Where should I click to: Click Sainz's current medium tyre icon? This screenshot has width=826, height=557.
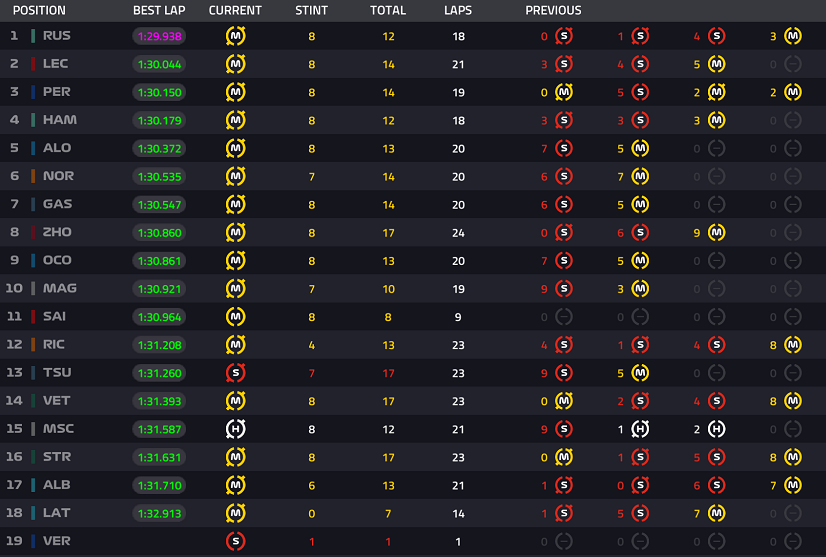[235, 317]
